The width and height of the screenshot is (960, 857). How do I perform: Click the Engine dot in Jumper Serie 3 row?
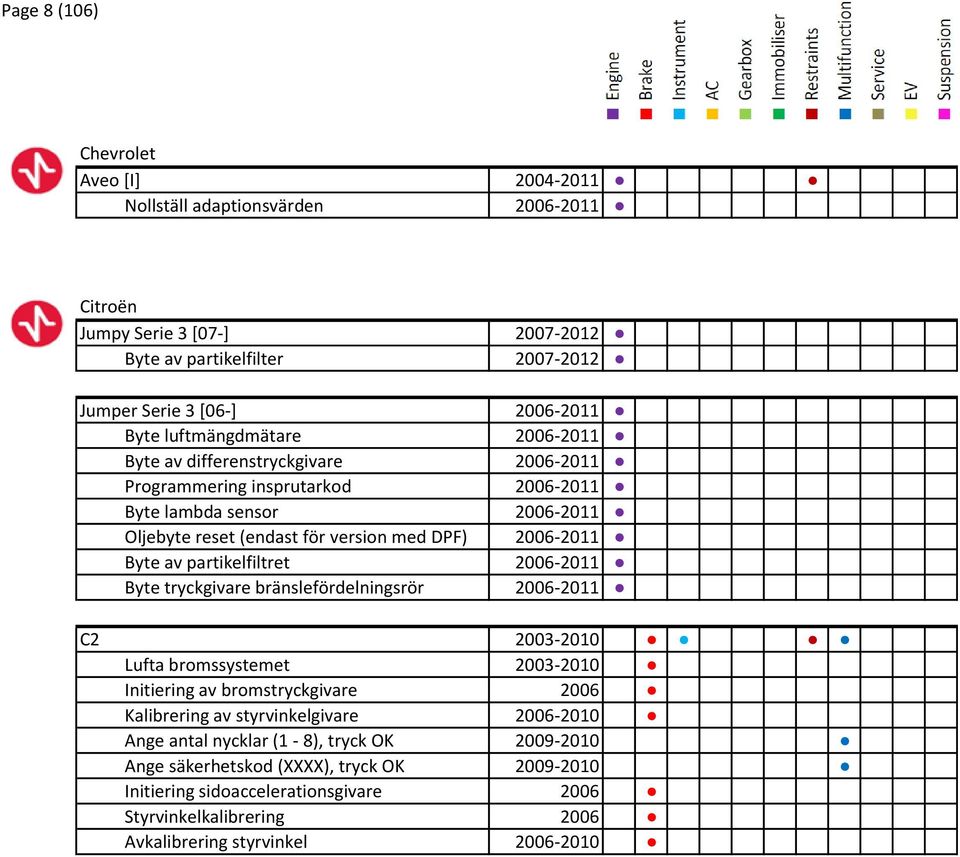[620, 411]
